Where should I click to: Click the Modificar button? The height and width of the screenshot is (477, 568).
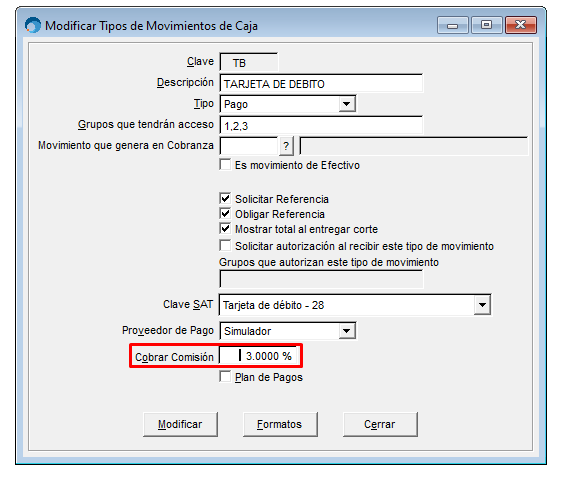(180, 424)
